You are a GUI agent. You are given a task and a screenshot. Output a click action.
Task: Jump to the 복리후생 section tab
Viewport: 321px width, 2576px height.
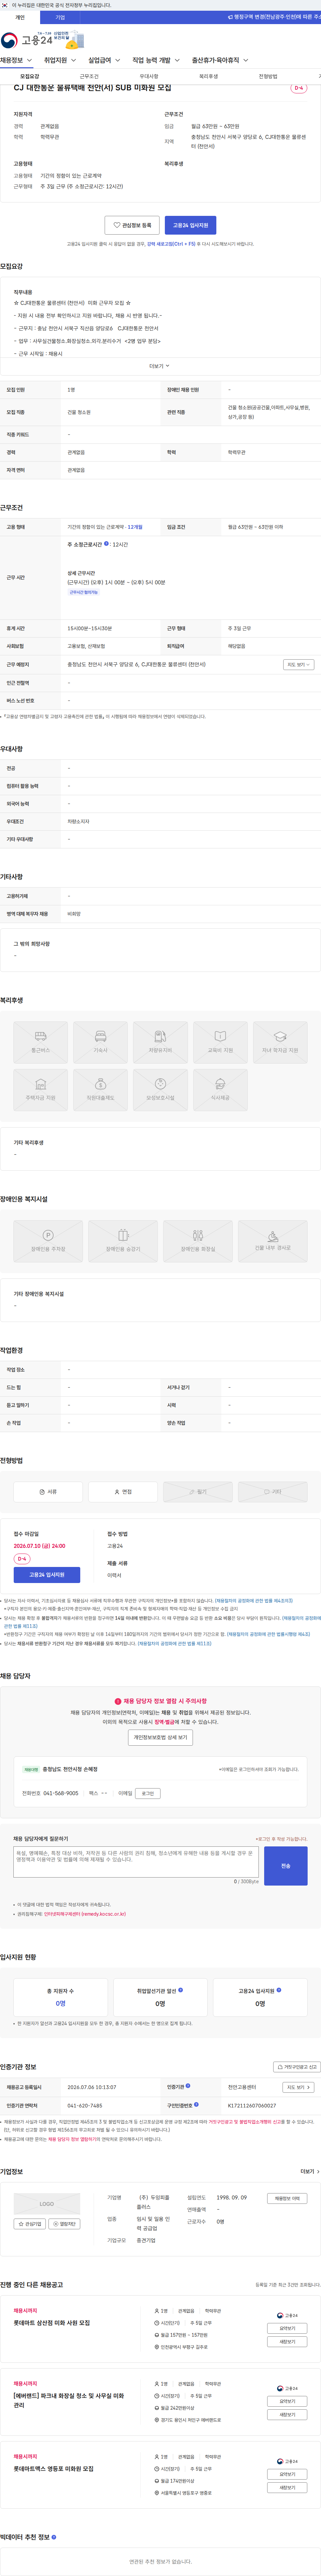coord(208,76)
